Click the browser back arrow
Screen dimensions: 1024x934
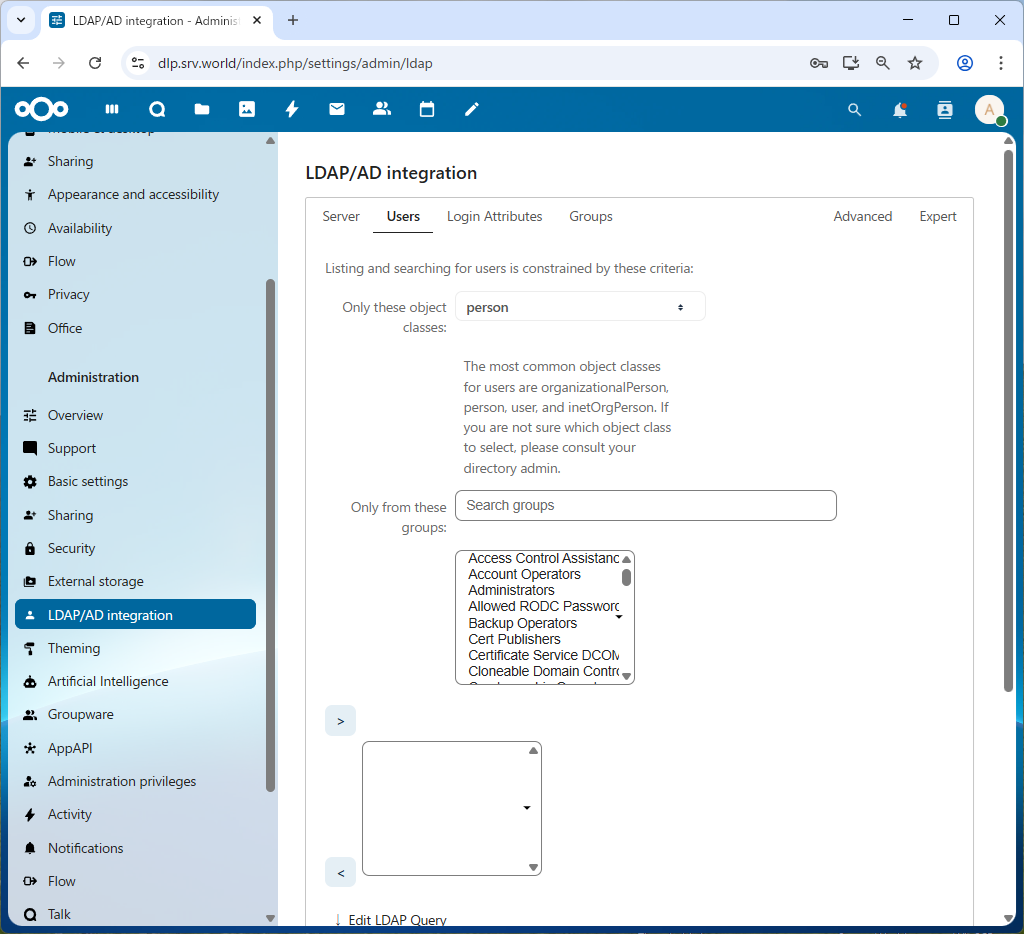coord(24,63)
